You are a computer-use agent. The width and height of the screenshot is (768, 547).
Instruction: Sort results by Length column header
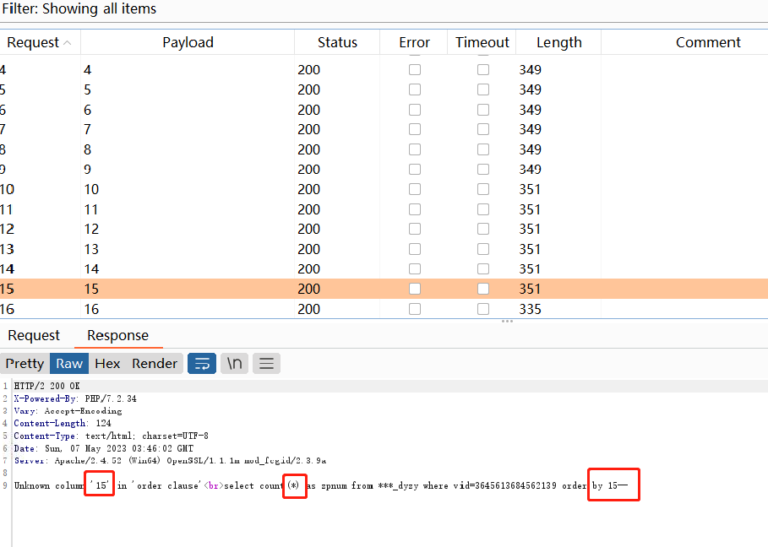[558, 42]
